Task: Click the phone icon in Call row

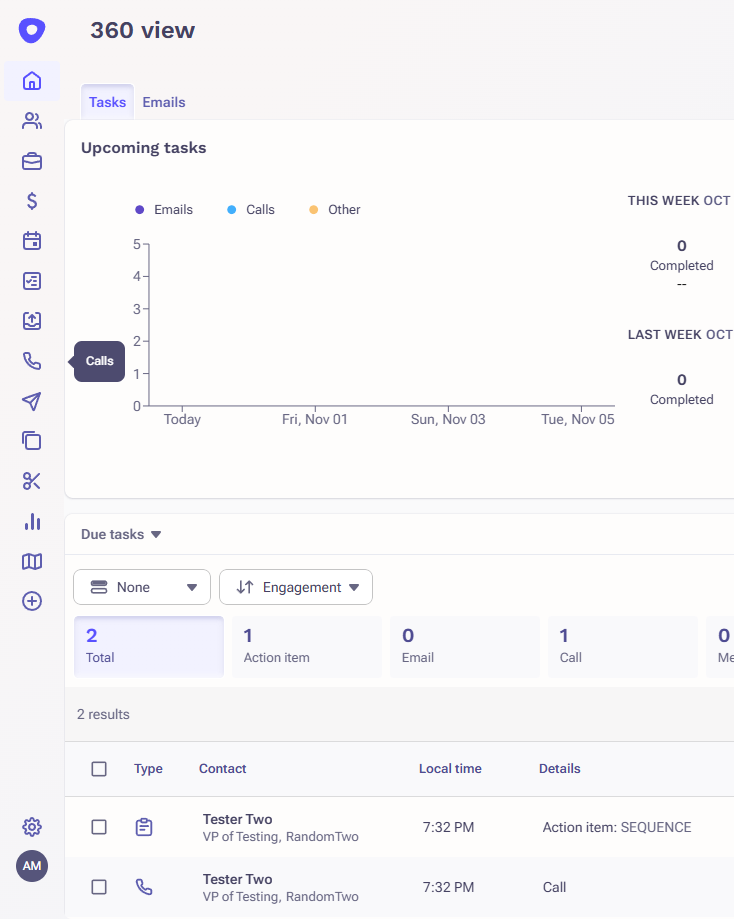Action: click(x=144, y=887)
